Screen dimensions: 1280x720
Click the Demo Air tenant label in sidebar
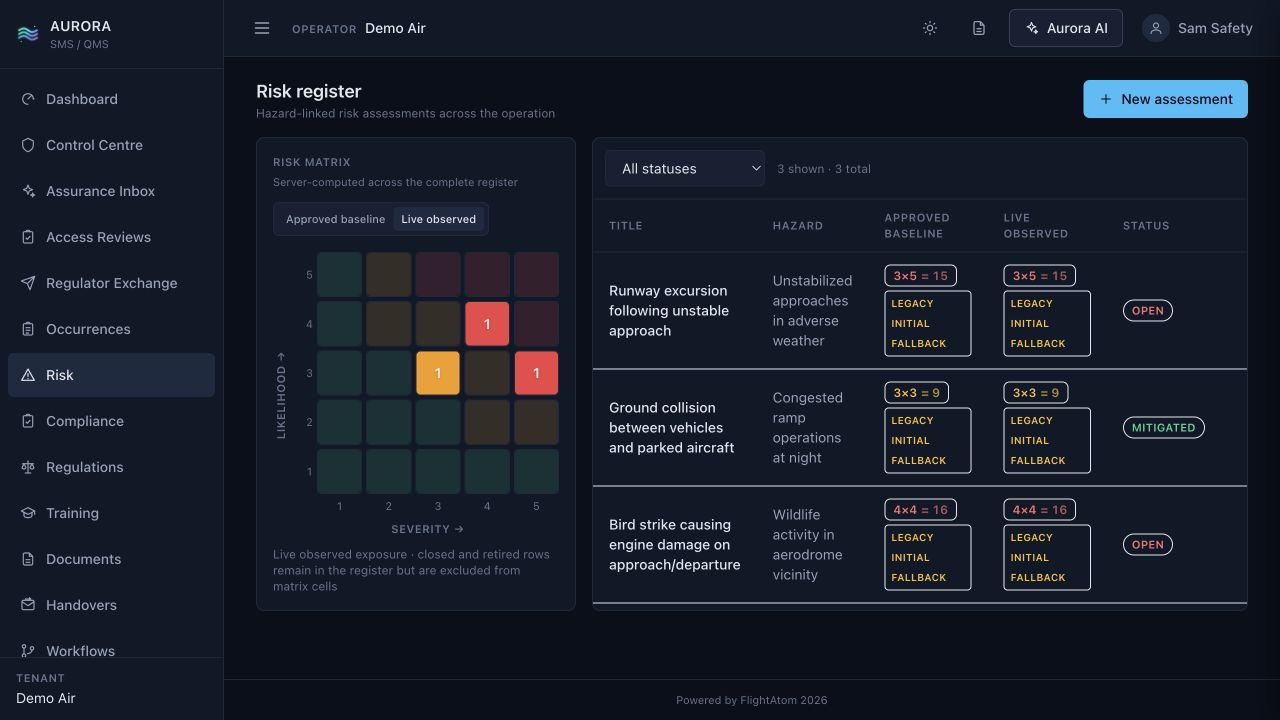[x=46, y=698]
